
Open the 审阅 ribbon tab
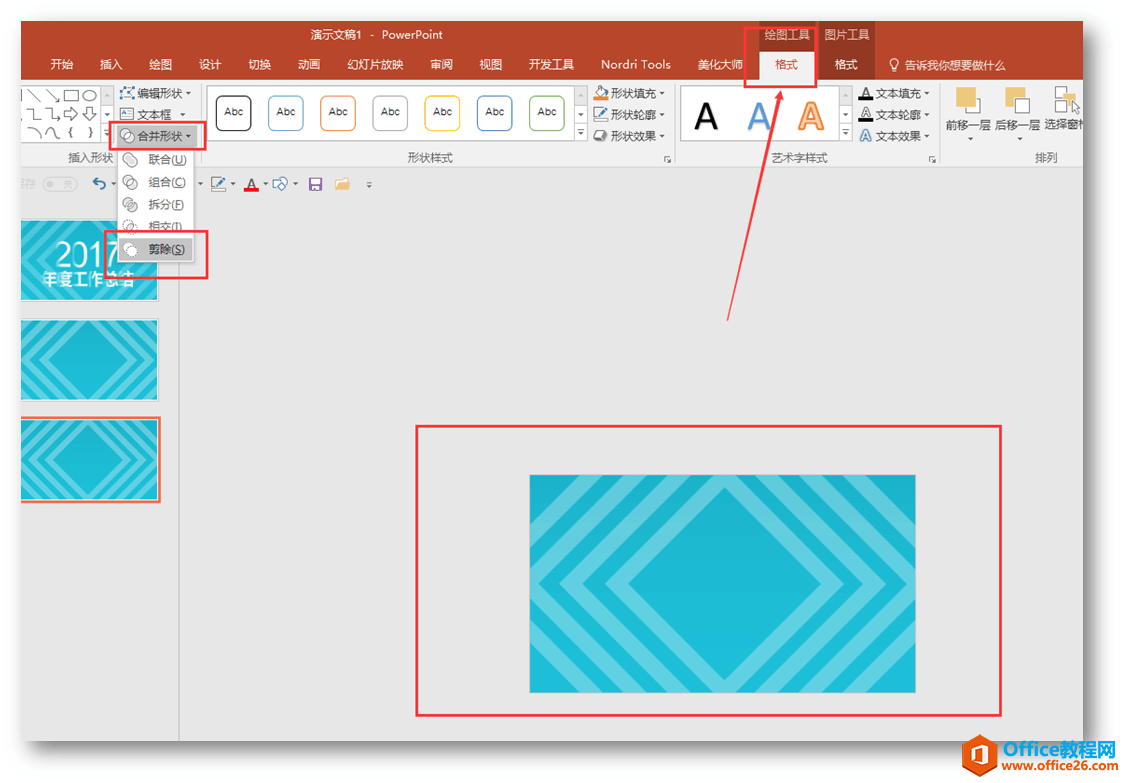pyautogui.click(x=441, y=65)
